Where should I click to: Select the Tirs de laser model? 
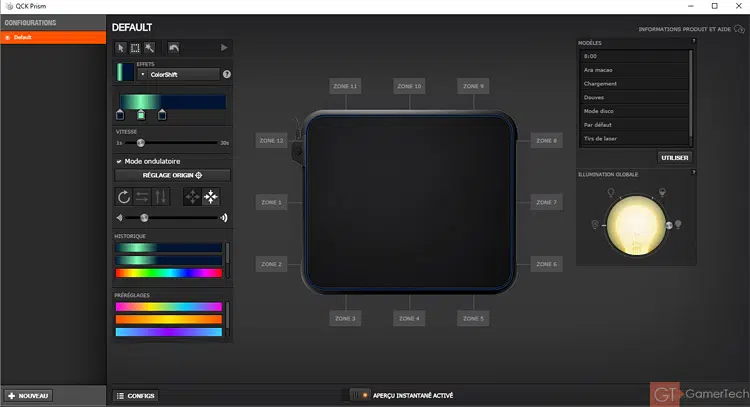(x=634, y=139)
